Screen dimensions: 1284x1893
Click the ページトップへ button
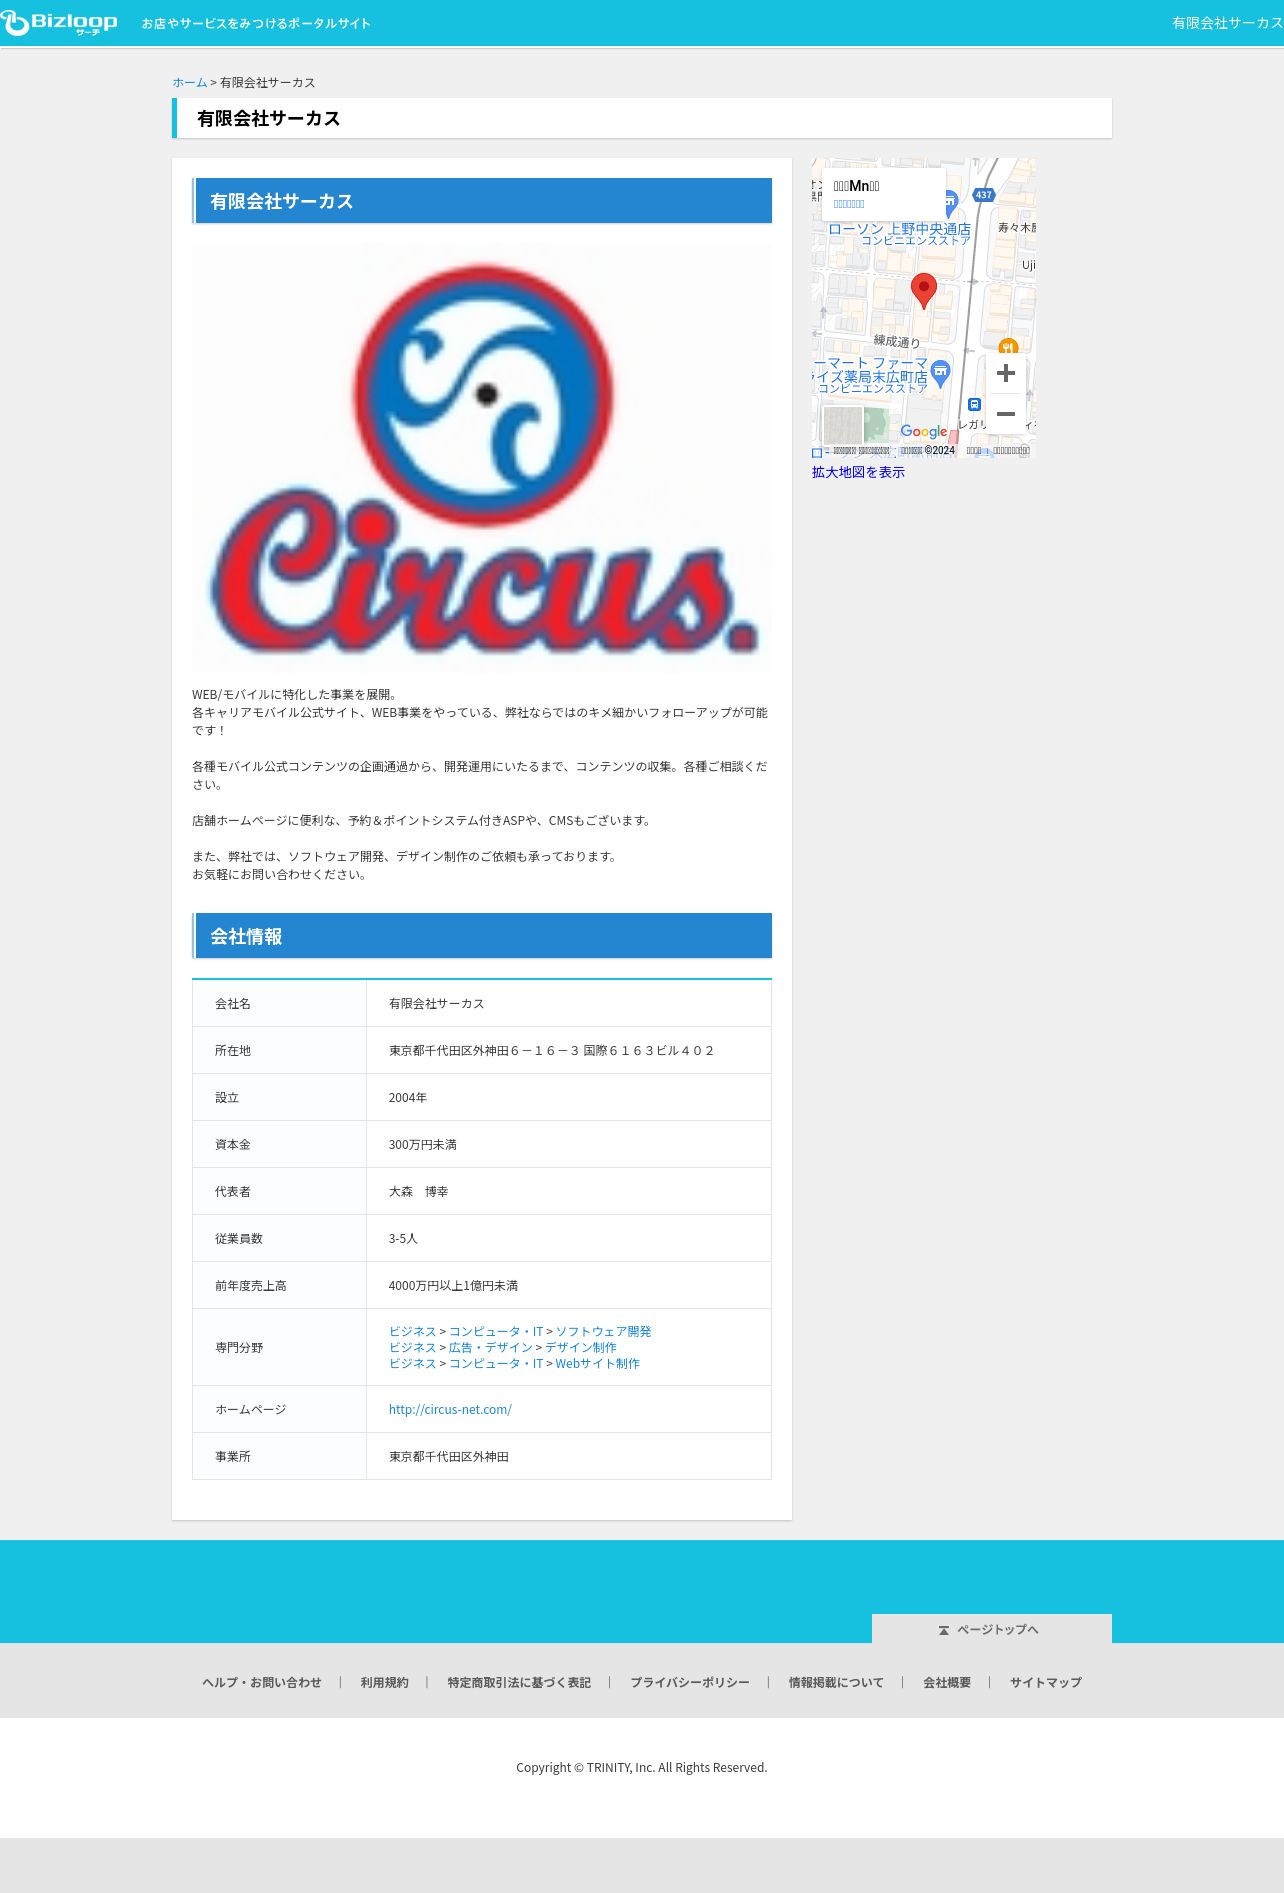[x=992, y=1628]
